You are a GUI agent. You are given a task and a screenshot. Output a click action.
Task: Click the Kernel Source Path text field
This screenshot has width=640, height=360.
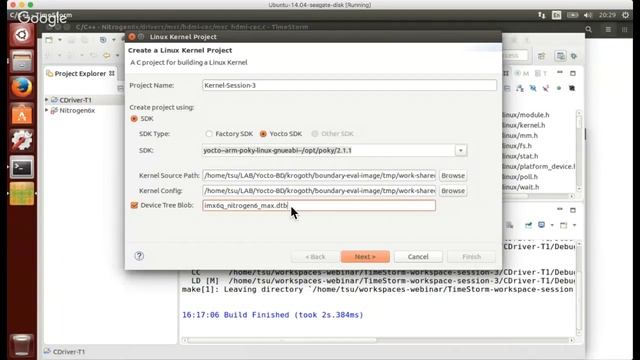pos(319,176)
